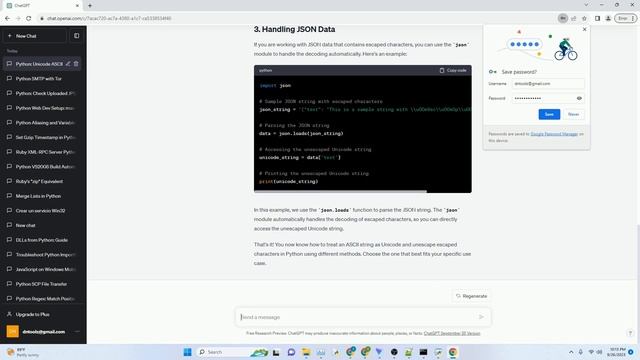Collapse the sidebar with the panel icon

coord(77,36)
